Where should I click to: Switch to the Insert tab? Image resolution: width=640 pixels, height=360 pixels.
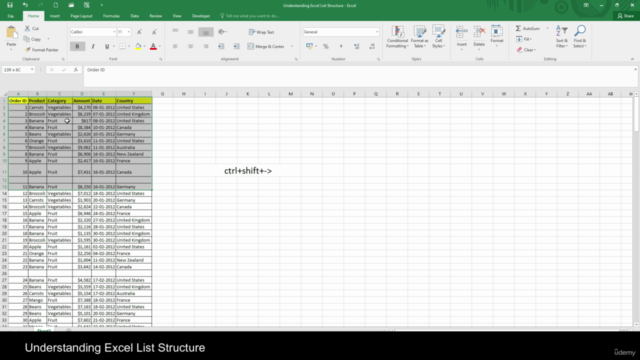tap(55, 16)
